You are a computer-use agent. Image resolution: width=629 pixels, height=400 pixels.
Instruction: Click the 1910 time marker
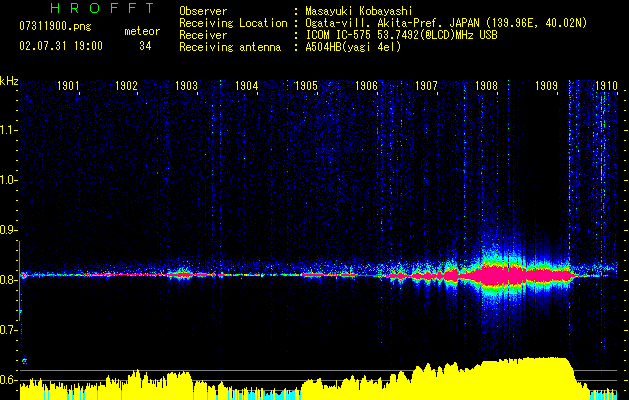pyautogui.click(x=606, y=85)
